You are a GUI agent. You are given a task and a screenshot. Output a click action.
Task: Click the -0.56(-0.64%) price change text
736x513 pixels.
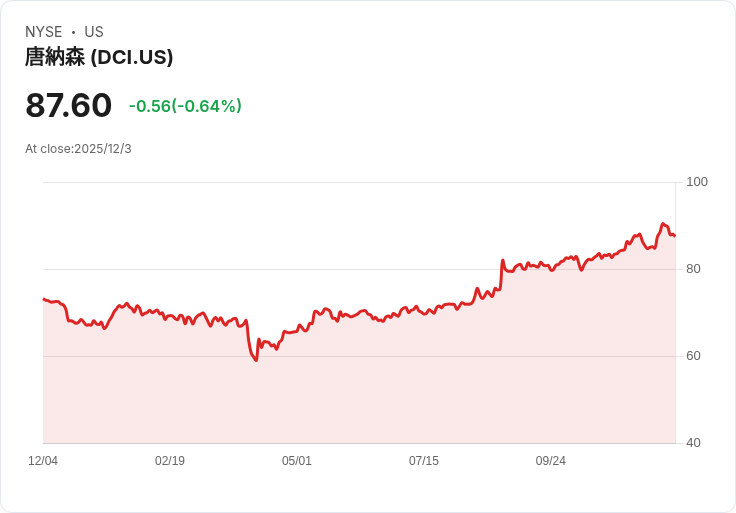point(185,106)
